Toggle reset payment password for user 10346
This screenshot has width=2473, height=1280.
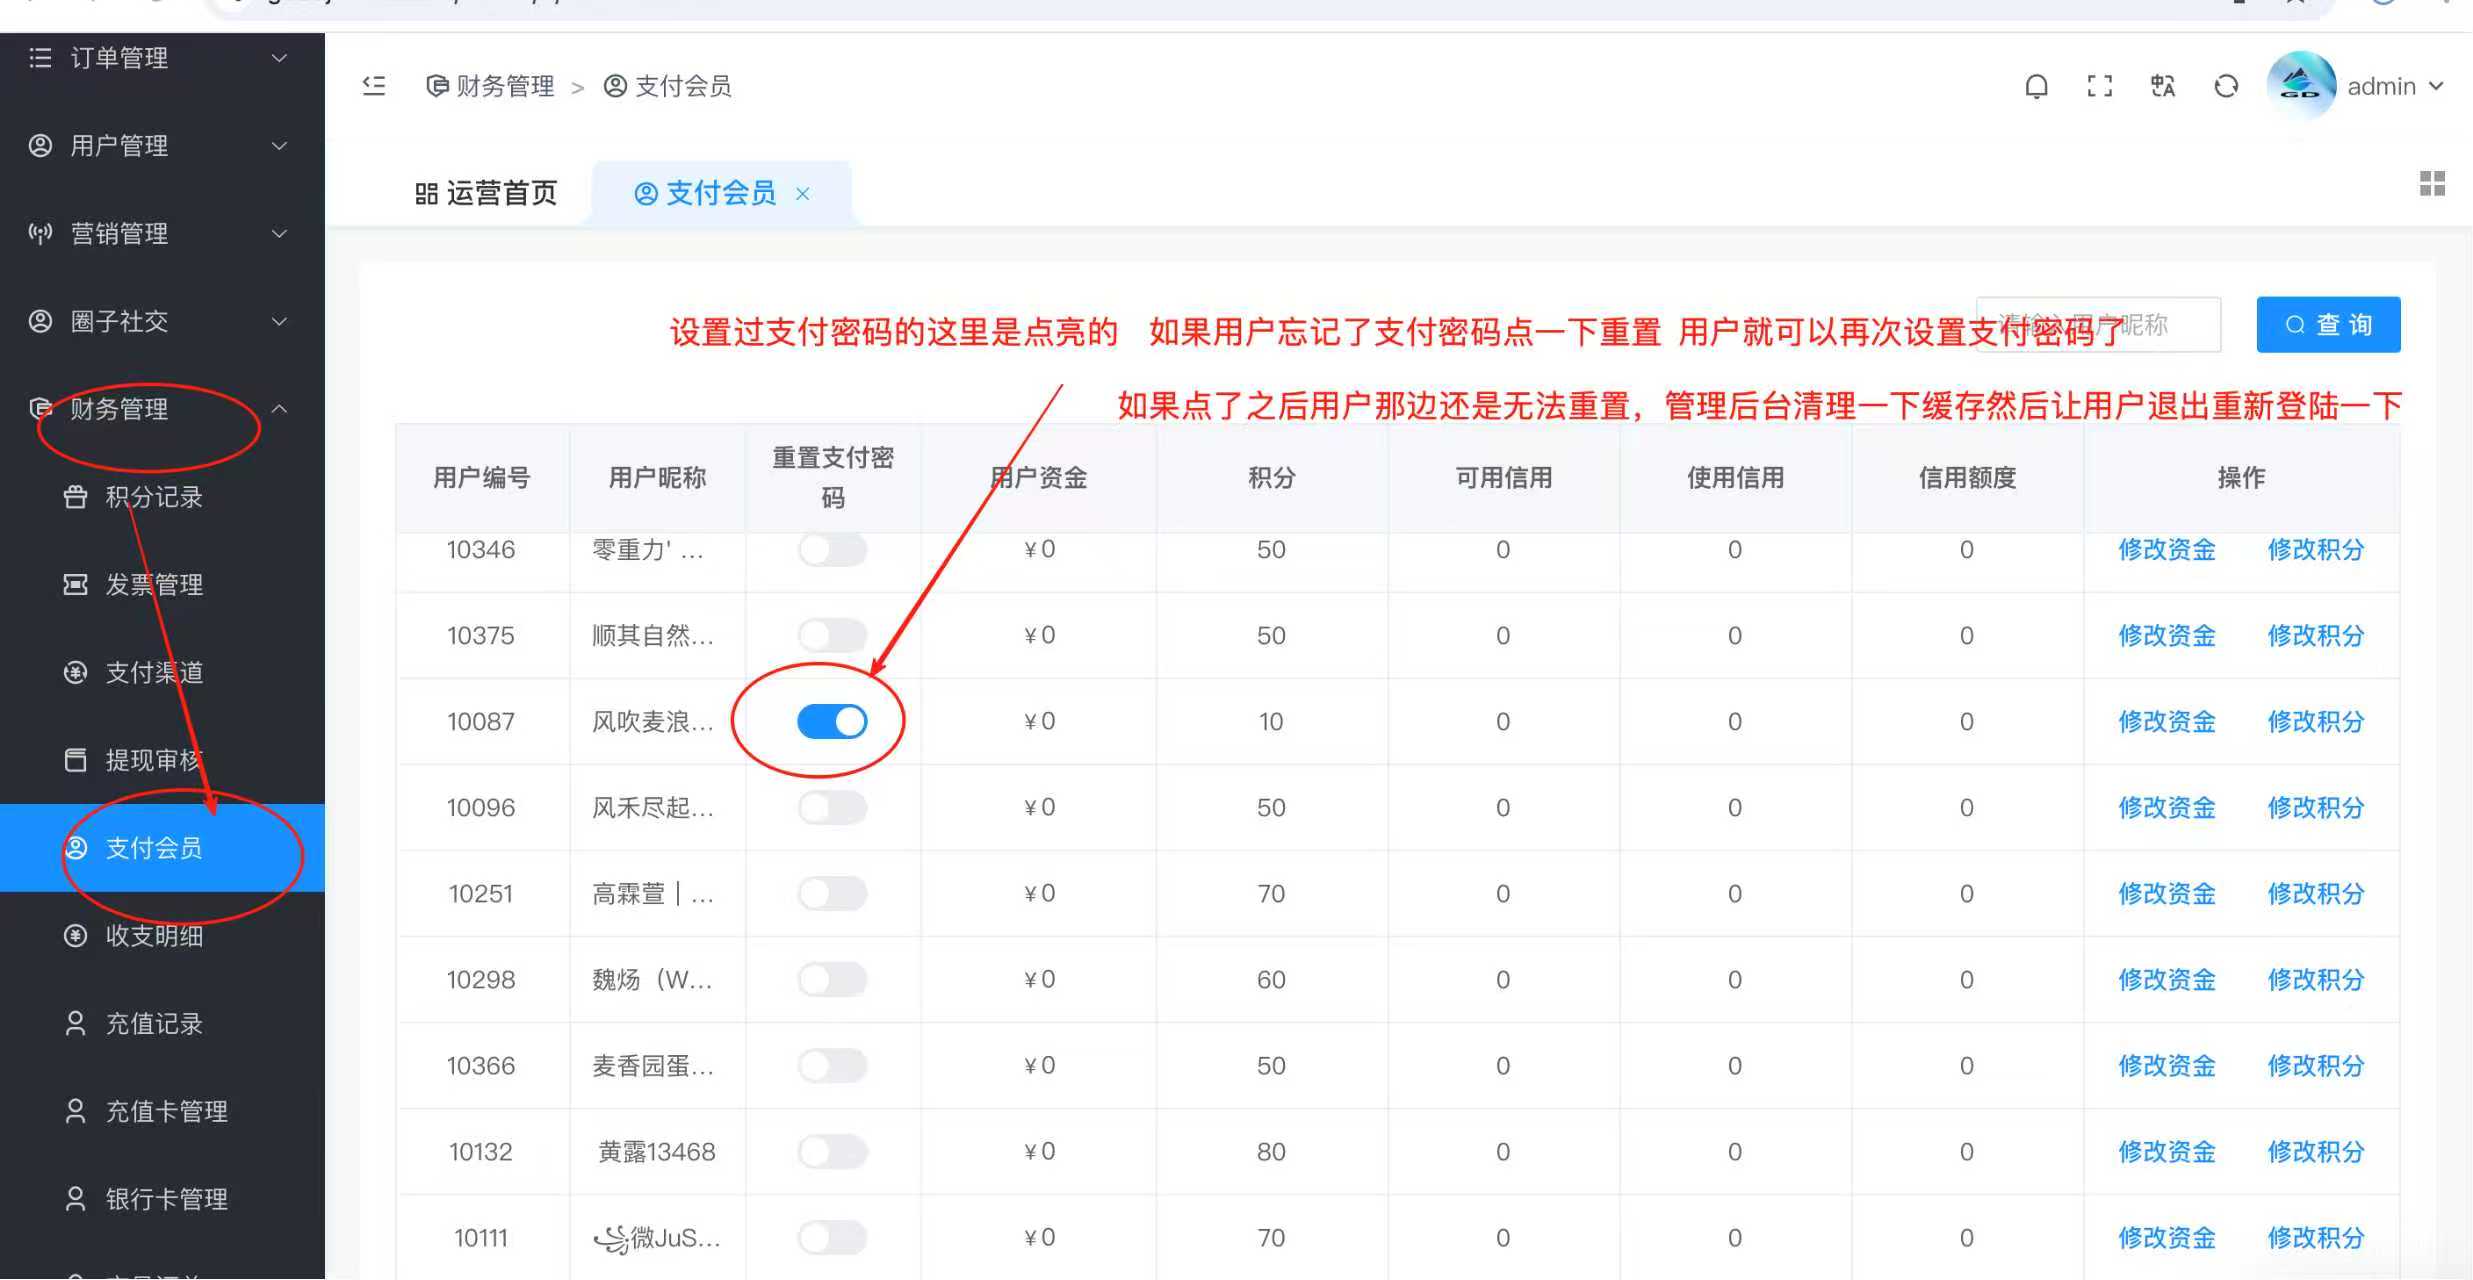click(832, 550)
